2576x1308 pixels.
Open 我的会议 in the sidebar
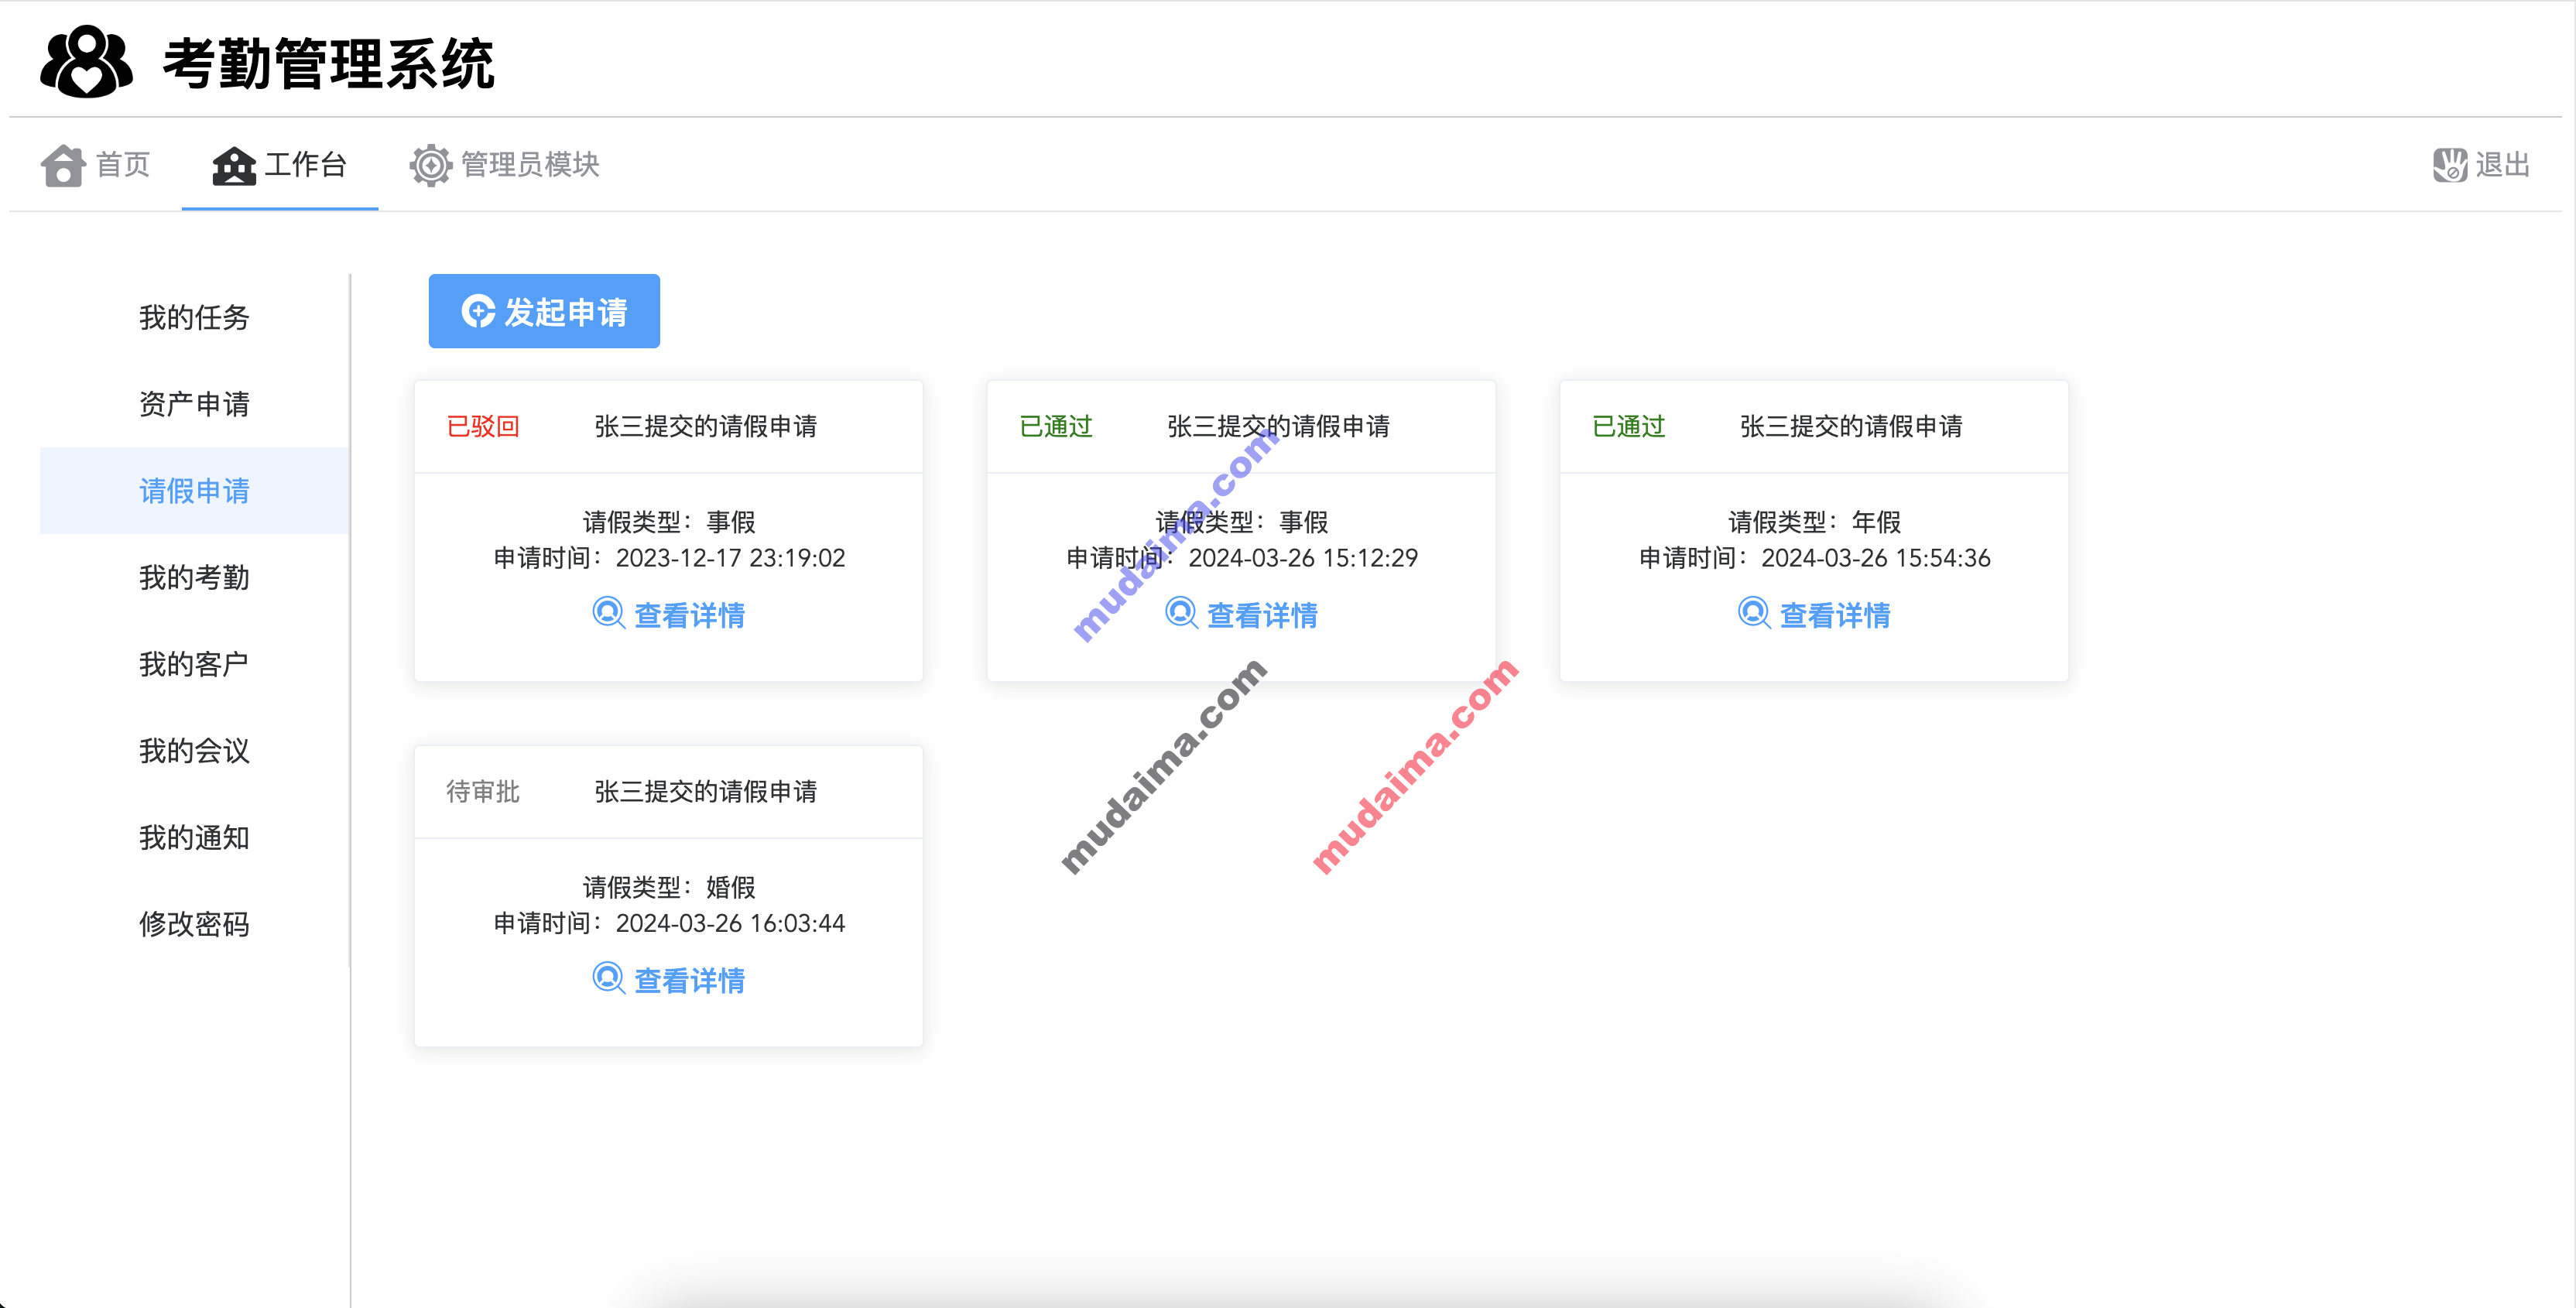194,751
